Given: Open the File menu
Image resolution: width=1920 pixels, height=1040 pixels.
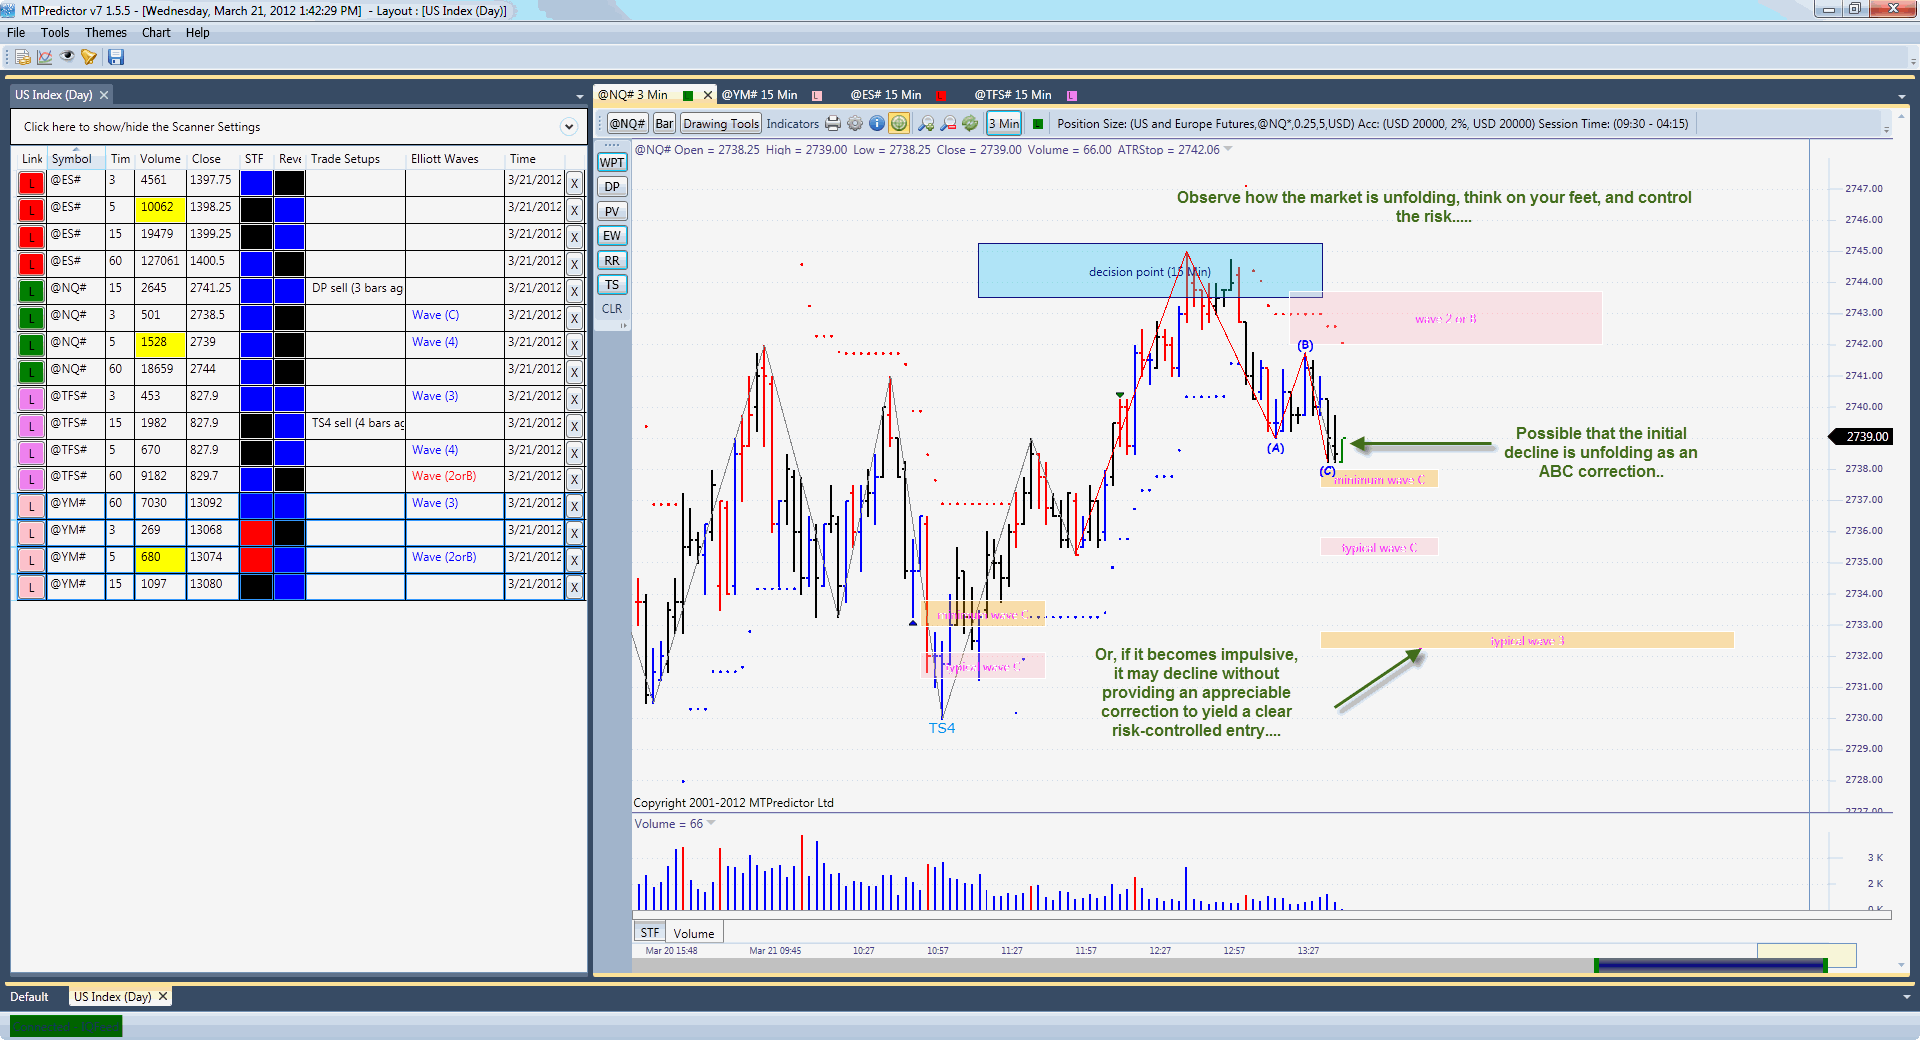Looking at the screenshot, I should [16, 33].
